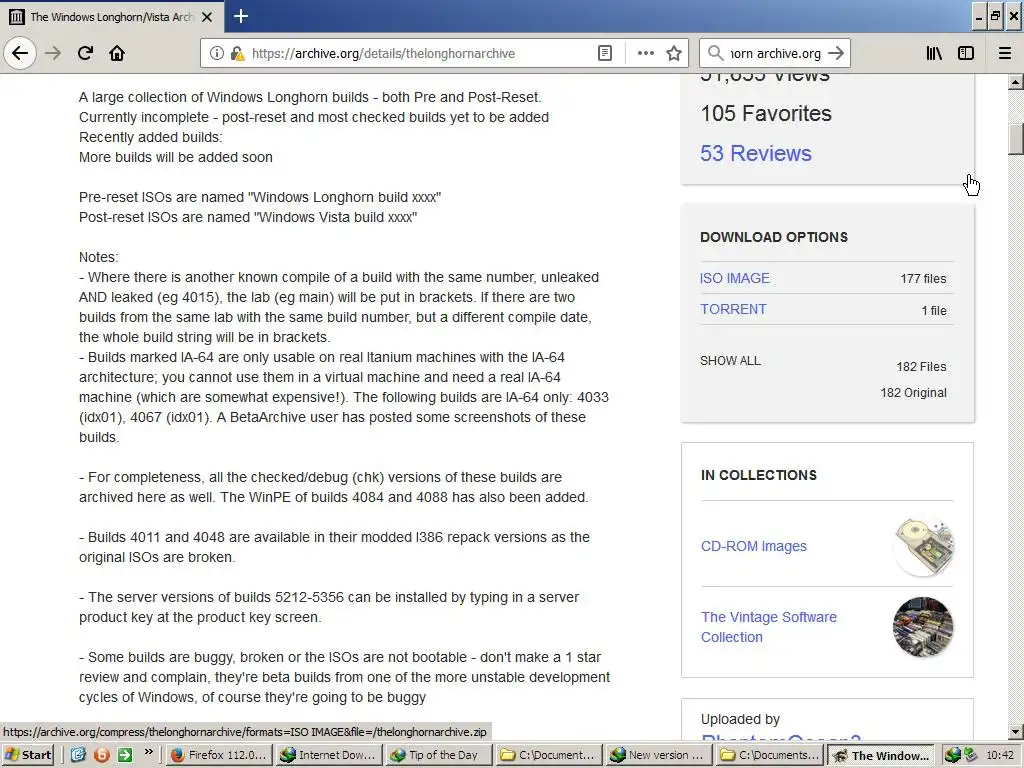Click the '182 Files' count text
The width and height of the screenshot is (1024, 768).
tap(921, 366)
